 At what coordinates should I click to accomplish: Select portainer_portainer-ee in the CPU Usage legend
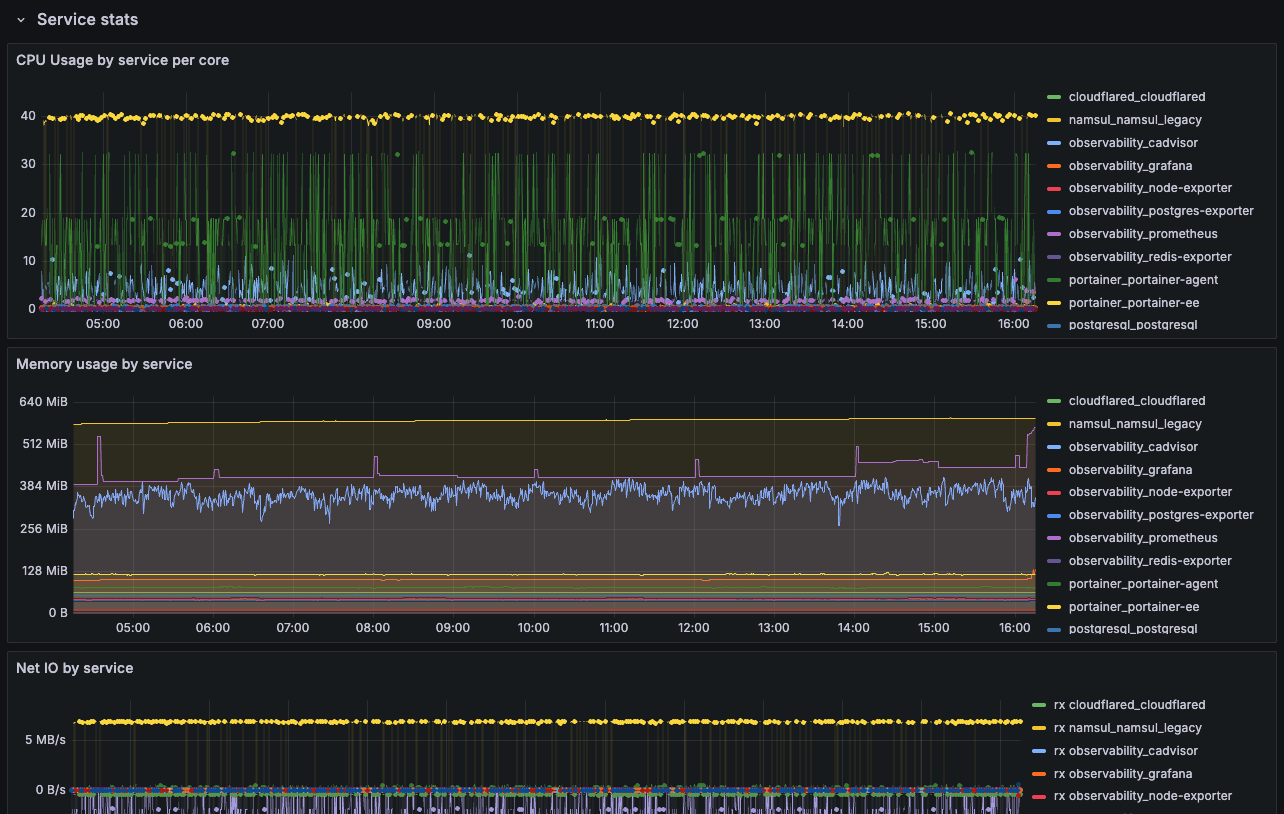(x=1134, y=302)
